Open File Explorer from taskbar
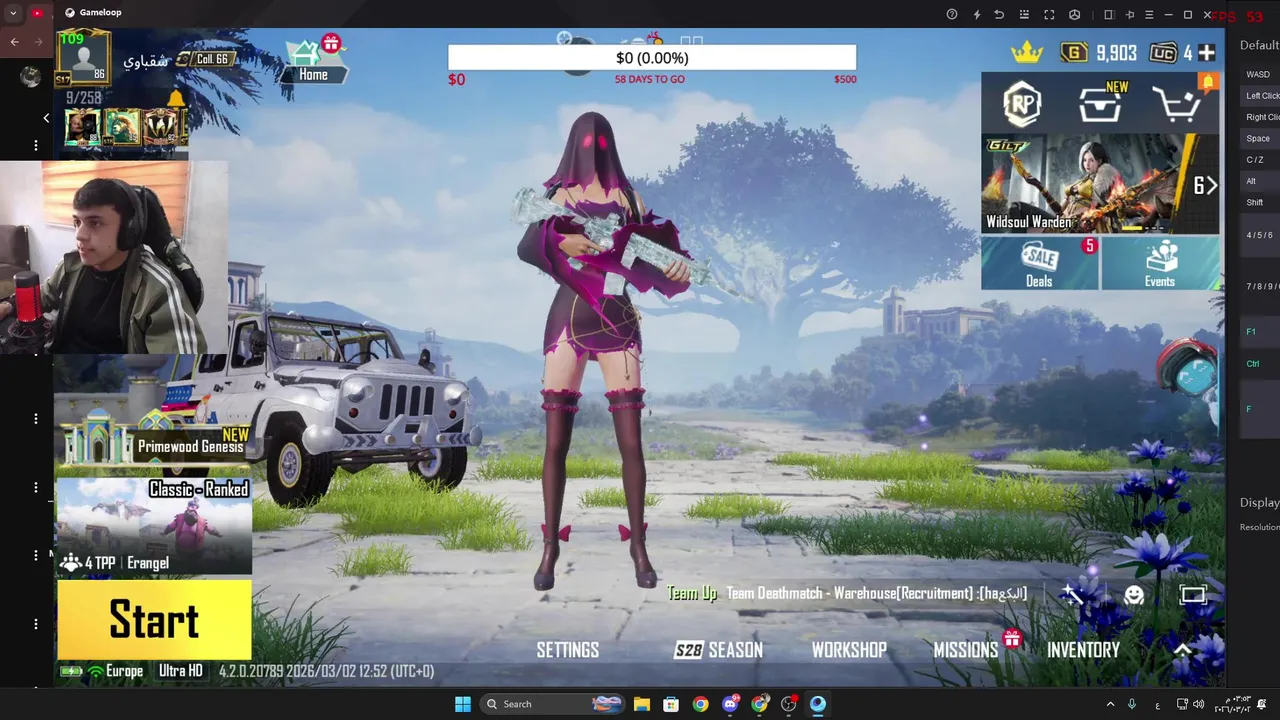Viewport: 1280px width, 720px height. pos(641,704)
